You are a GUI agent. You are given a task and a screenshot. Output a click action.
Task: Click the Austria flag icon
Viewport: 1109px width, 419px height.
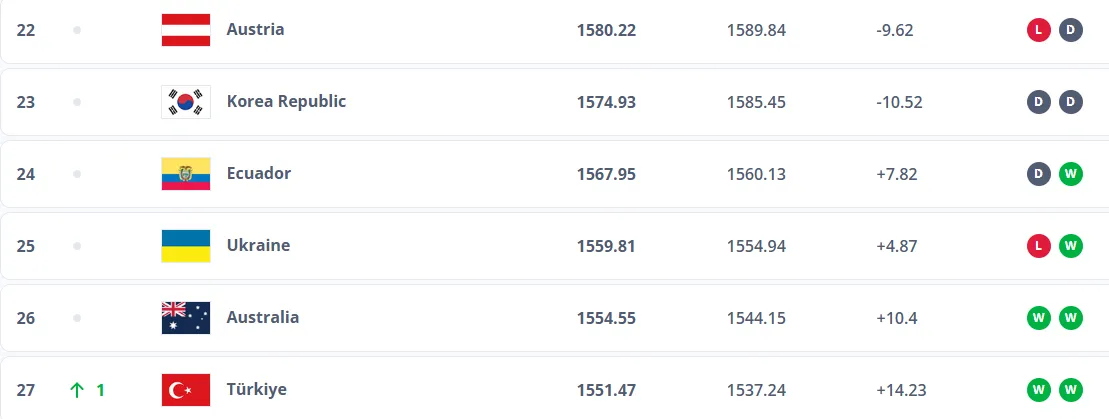(185, 30)
